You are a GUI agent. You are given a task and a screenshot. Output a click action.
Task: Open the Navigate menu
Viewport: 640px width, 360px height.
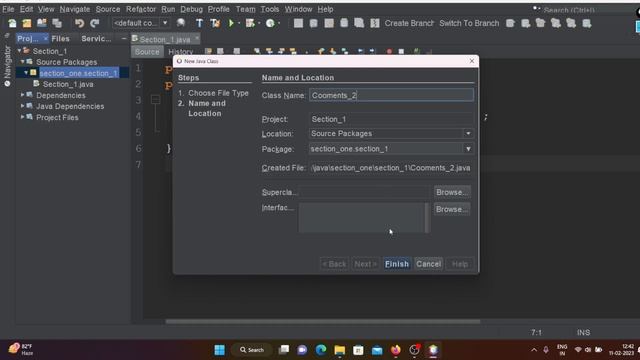tap(75, 9)
